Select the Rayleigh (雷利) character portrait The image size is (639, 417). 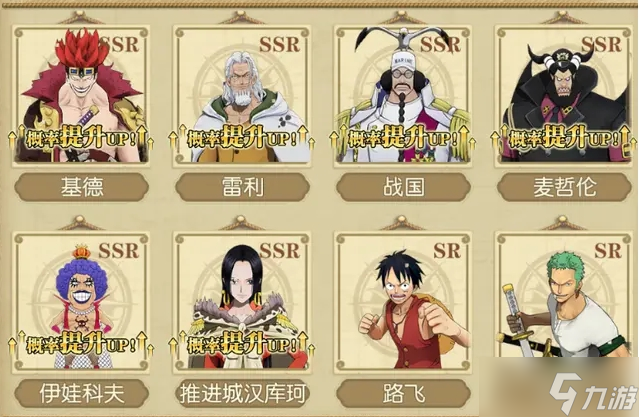click(x=242, y=97)
